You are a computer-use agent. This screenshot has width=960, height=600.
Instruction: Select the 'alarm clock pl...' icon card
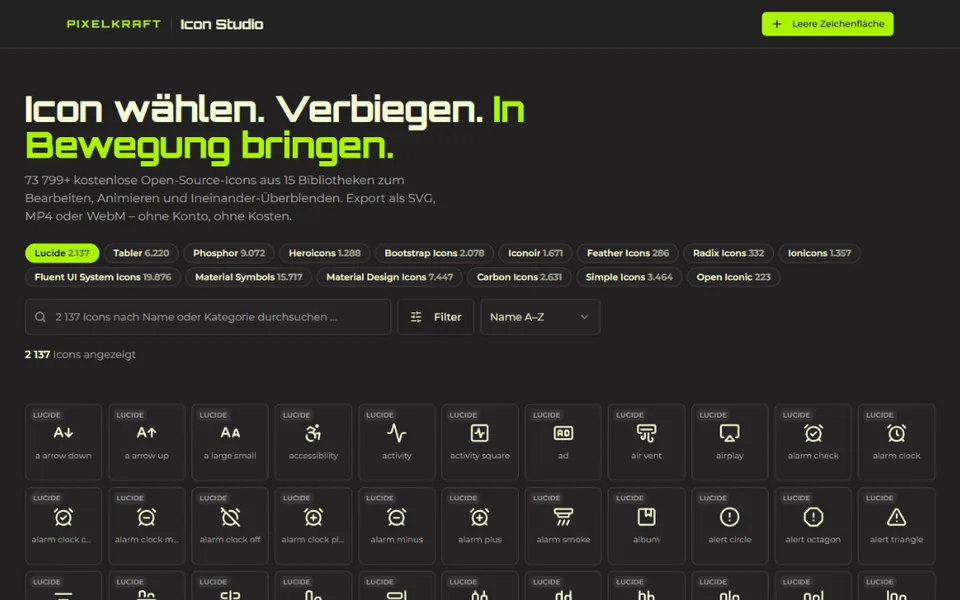(x=313, y=526)
